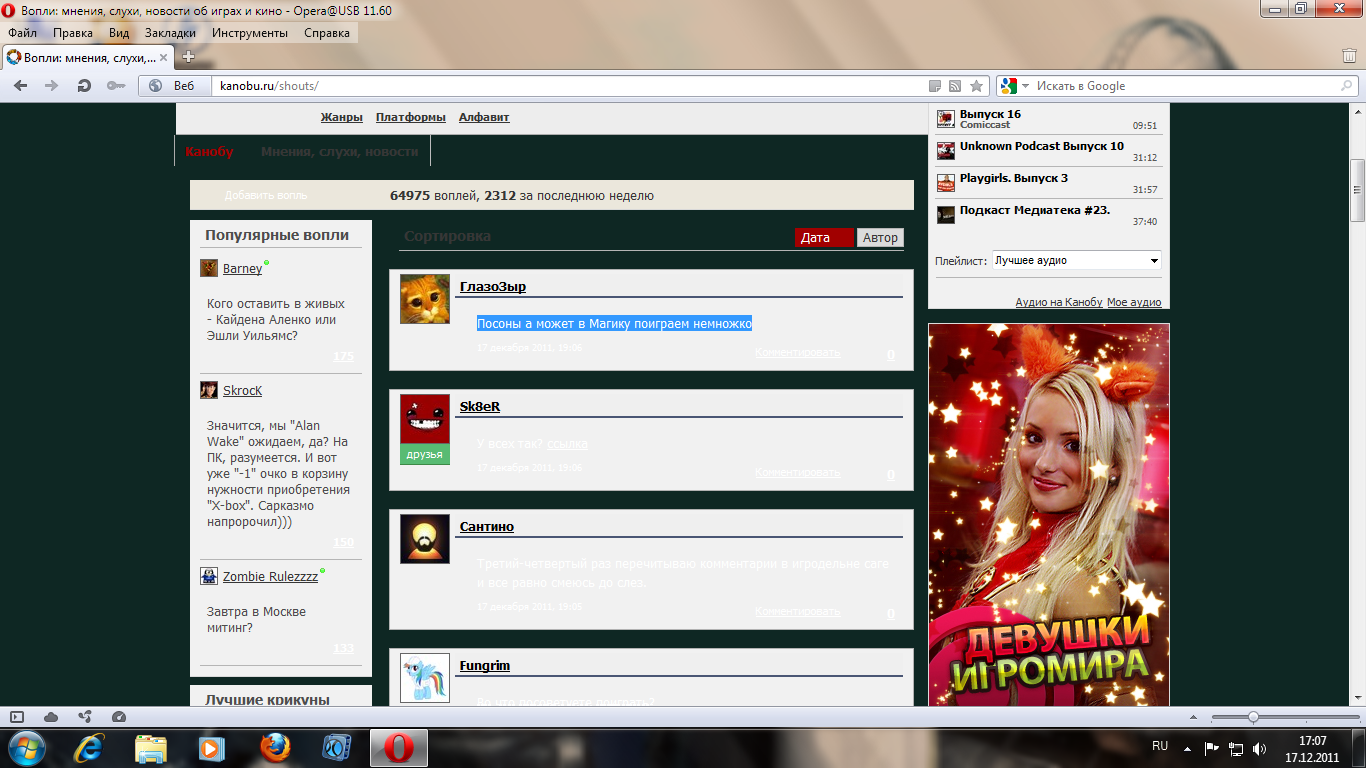Follow the Жанры link
The height and width of the screenshot is (768, 1366).
click(342, 117)
